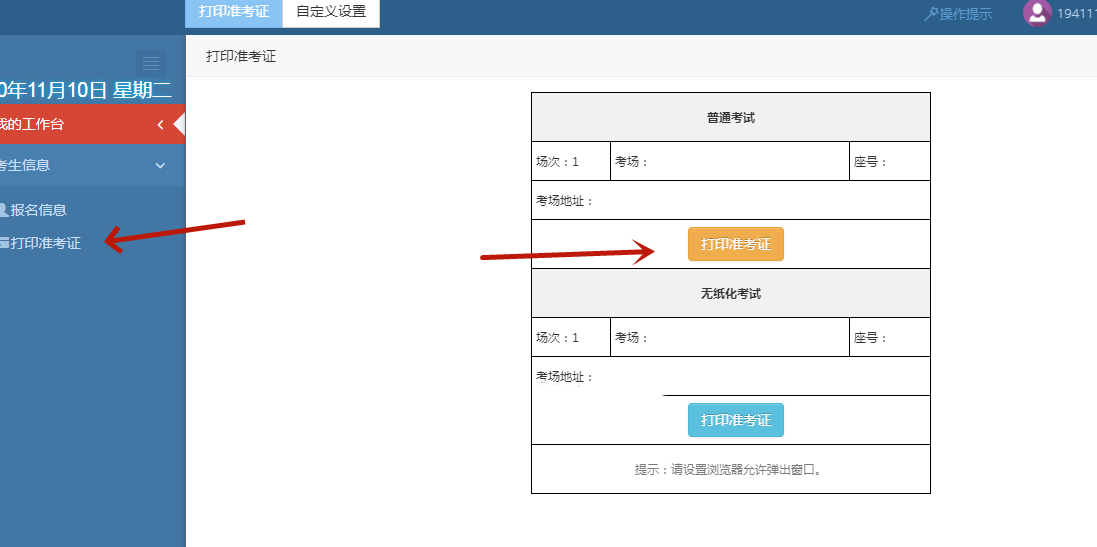
Task: Click the 打印准考证 page title bar text
Action: 241,57
